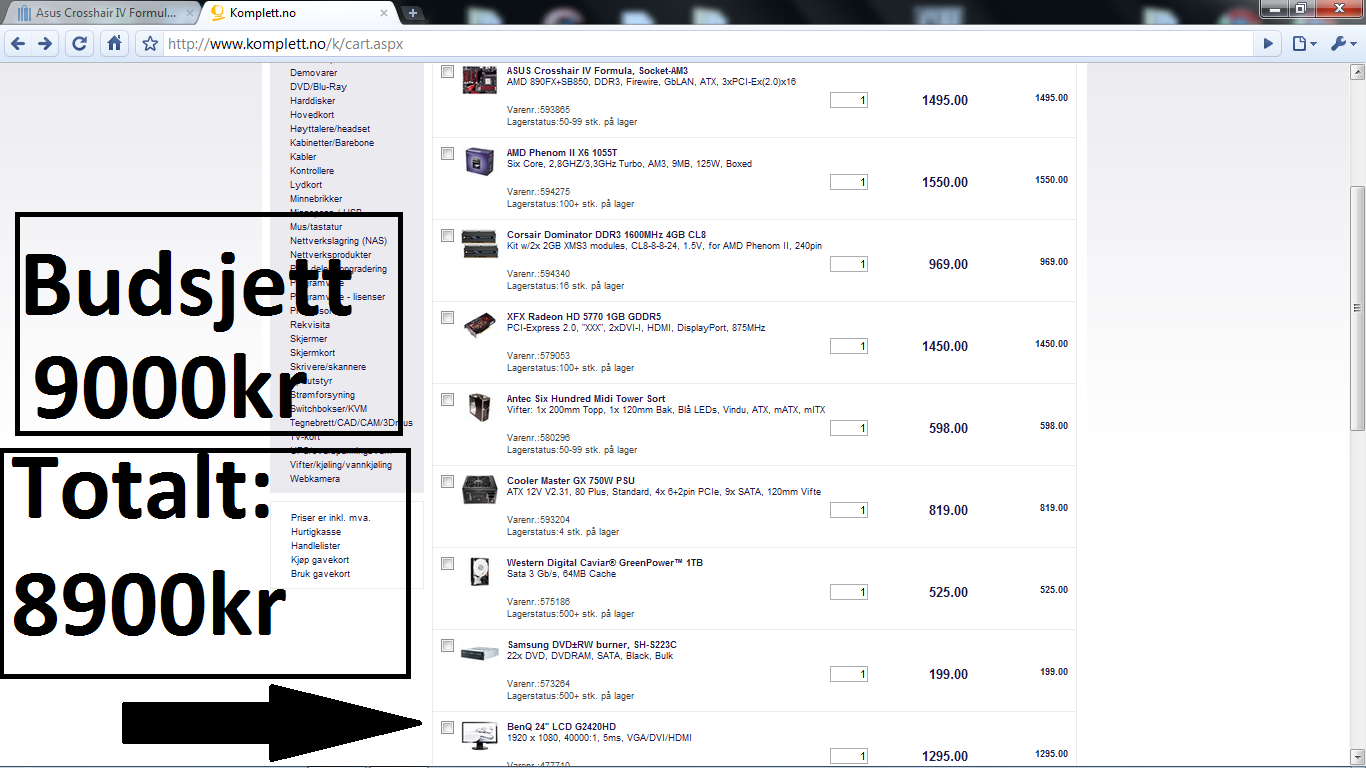The image size is (1366, 768).
Task: Tick the checkbox for ASUS Crosshair IV Formula
Action: pos(447,71)
